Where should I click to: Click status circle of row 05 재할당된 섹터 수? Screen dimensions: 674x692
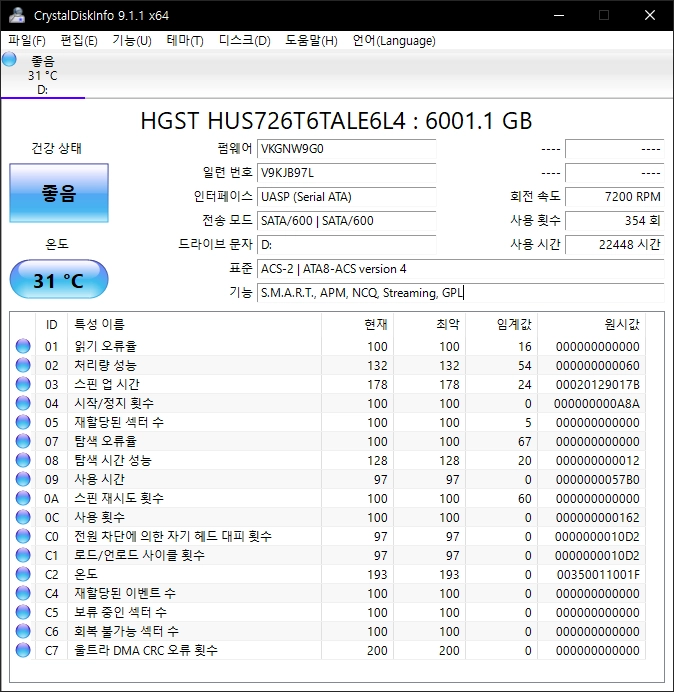[x=23, y=422]
